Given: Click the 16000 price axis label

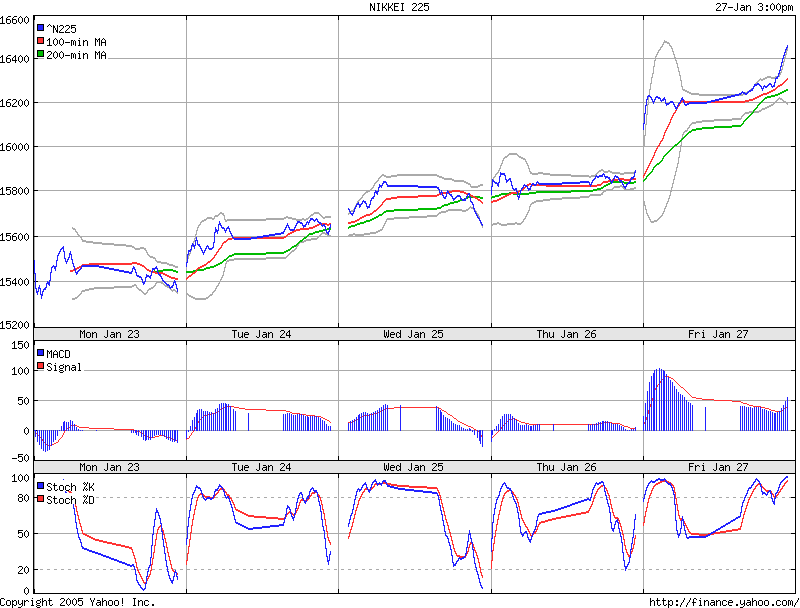Looking at the screenshot, I should click(x=15, y=147).
